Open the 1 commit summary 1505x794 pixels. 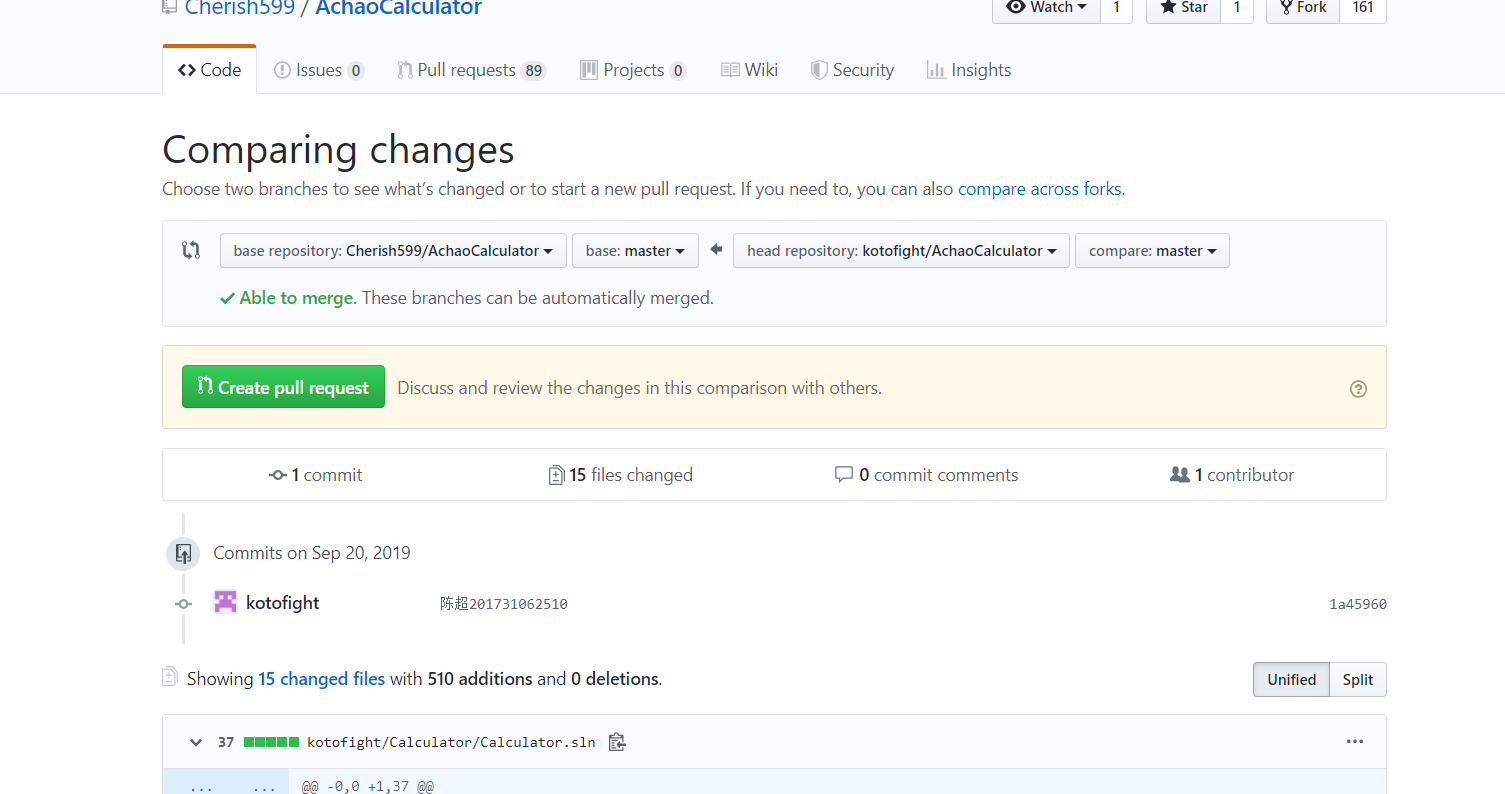pos(316,475)
